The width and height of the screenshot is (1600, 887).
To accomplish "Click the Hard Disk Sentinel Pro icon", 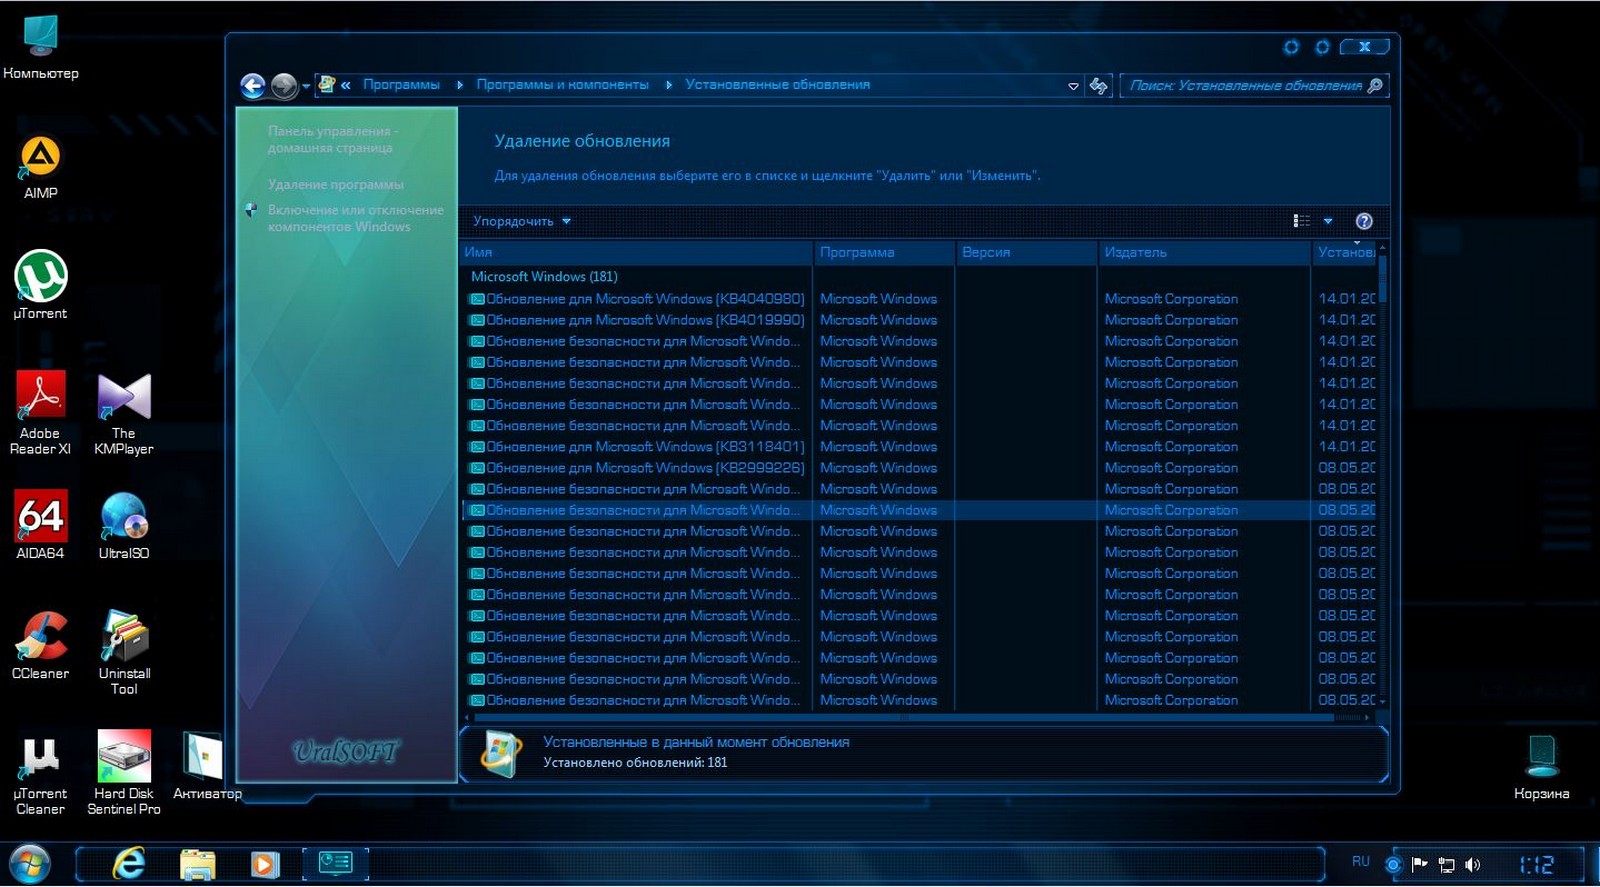I will click(124, 772).
